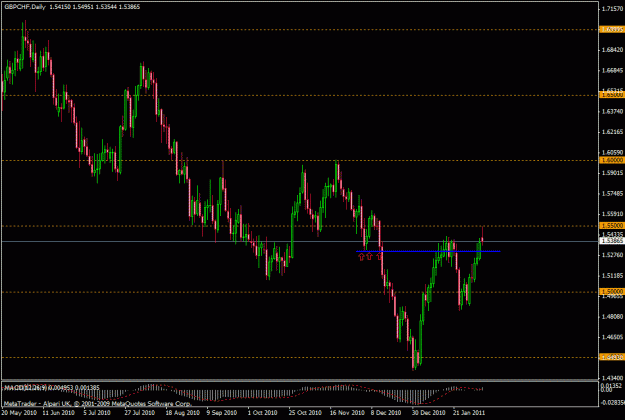Viewport: 625px width, 420px height.
Task: Click the 1.48080 price scale label
Action: click(x=613, y=317)
